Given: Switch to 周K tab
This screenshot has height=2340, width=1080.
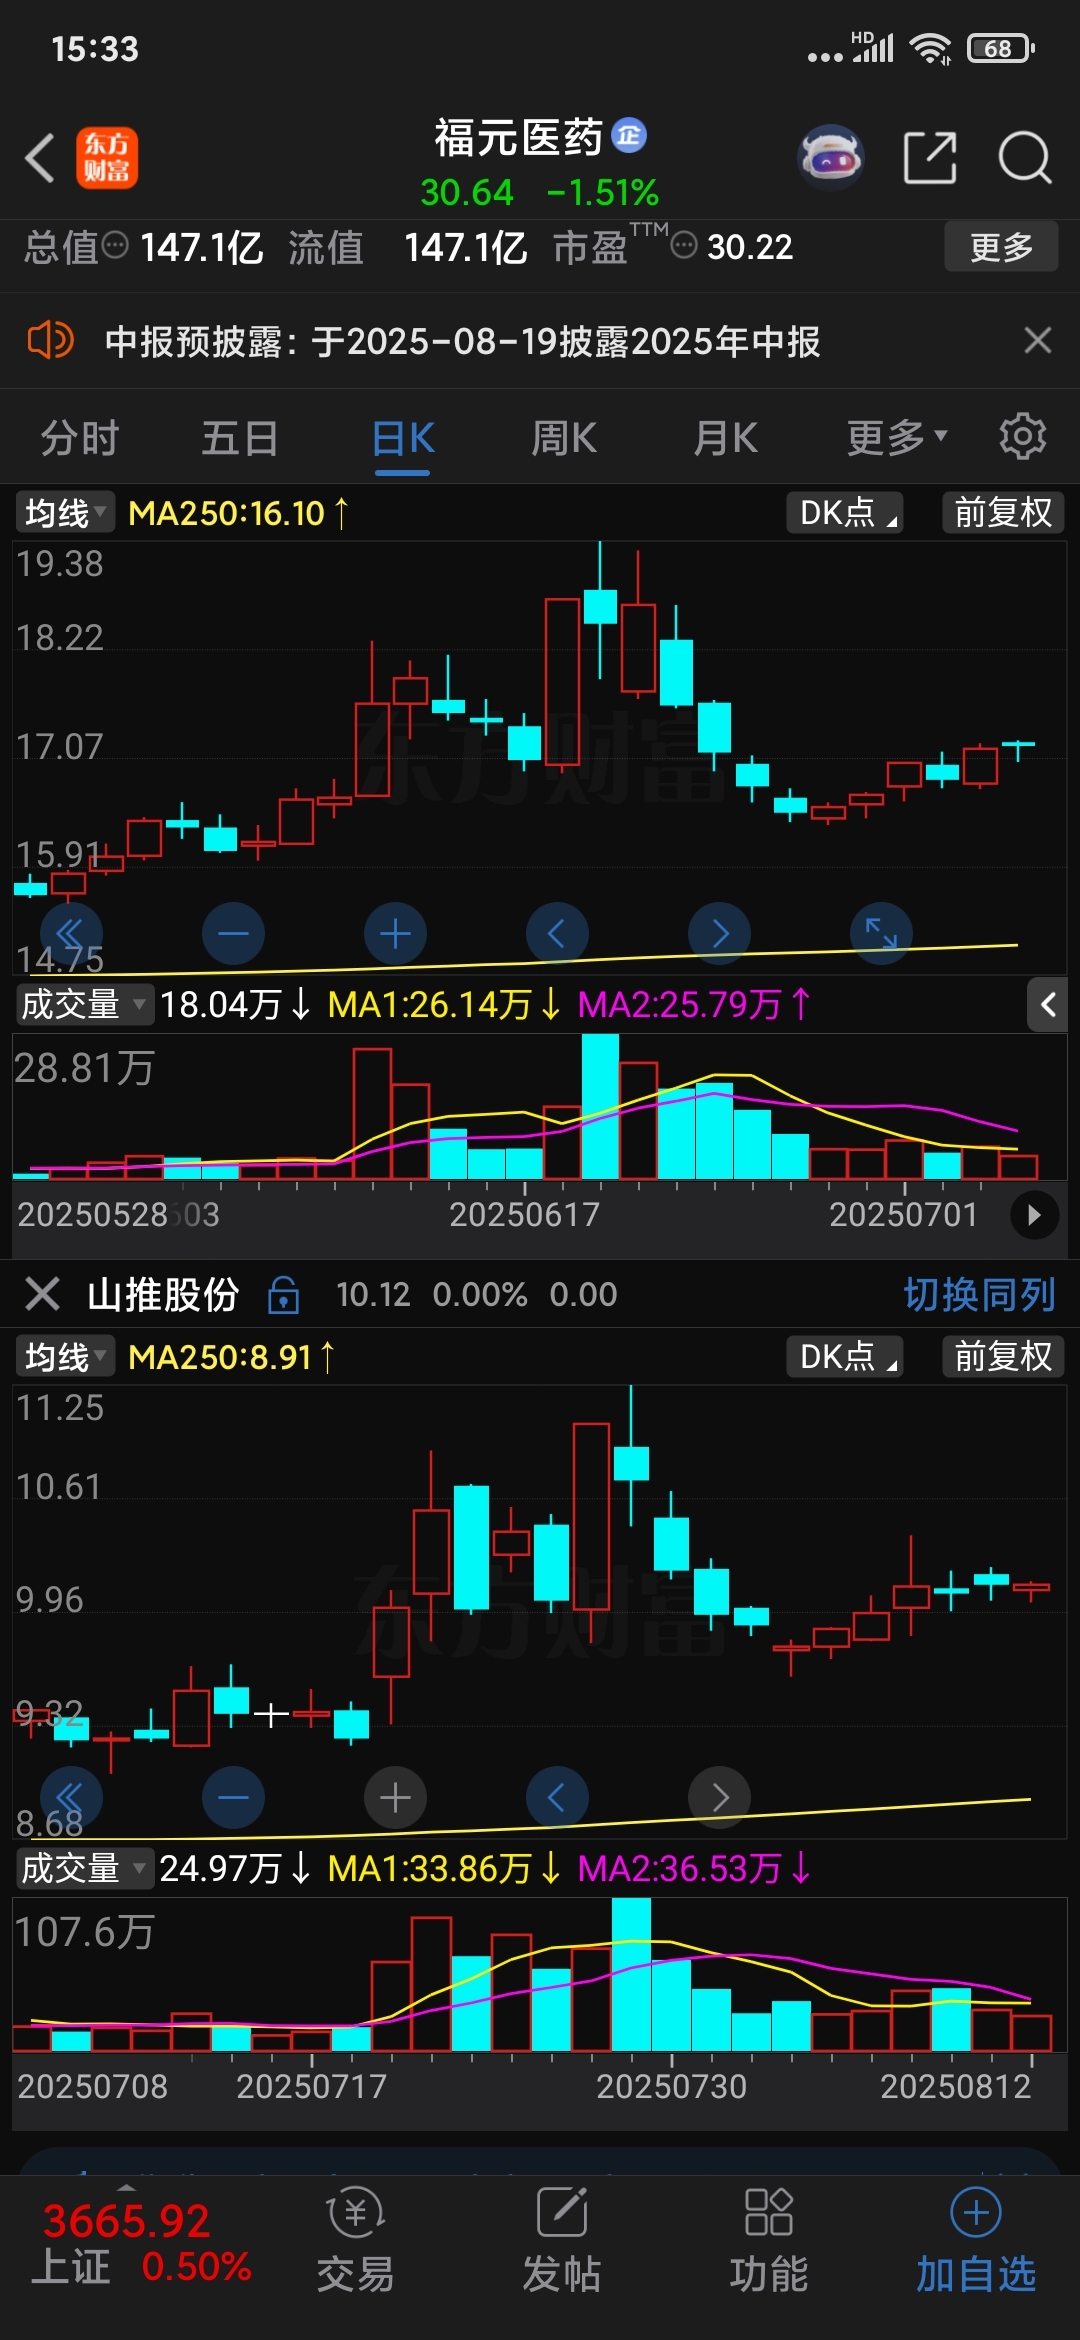Looking at the screenshot, I should point(564,438).
